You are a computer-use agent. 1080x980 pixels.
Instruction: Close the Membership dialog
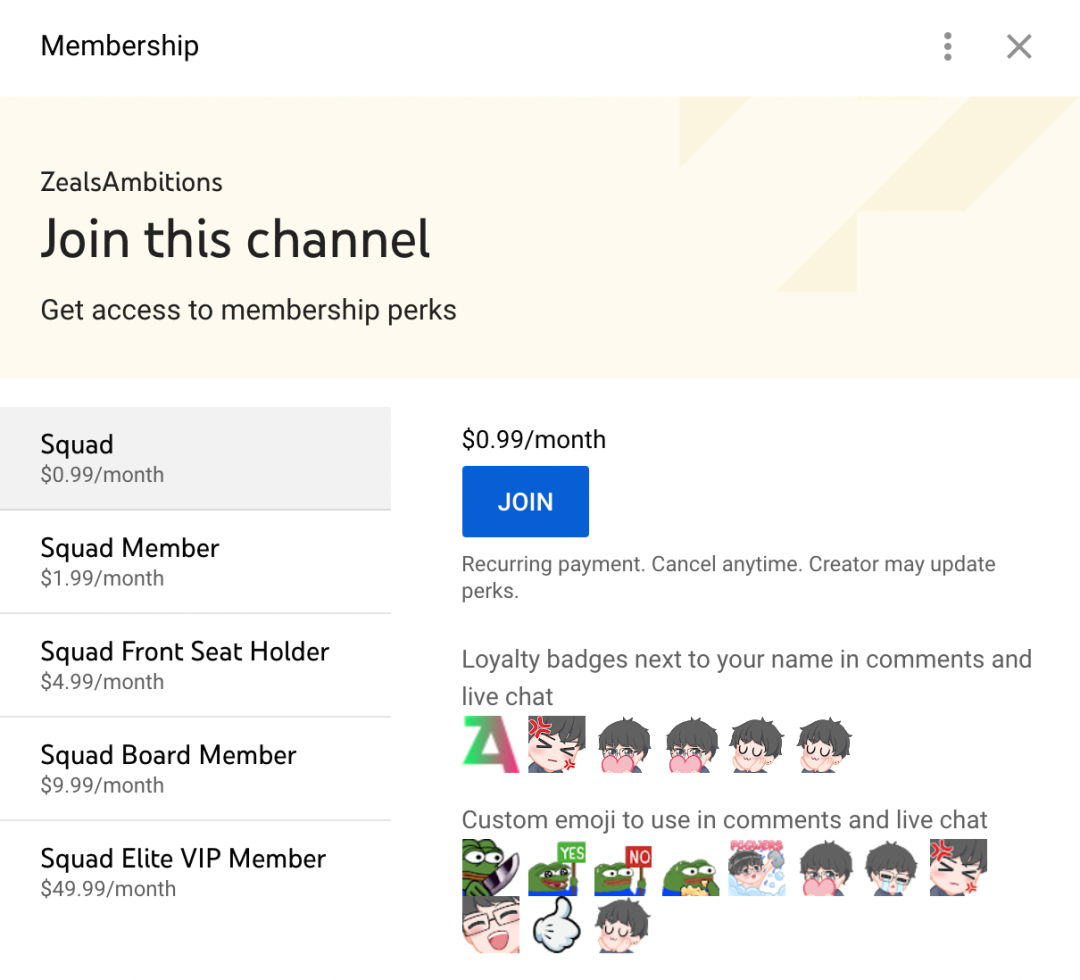[1019, 46]
